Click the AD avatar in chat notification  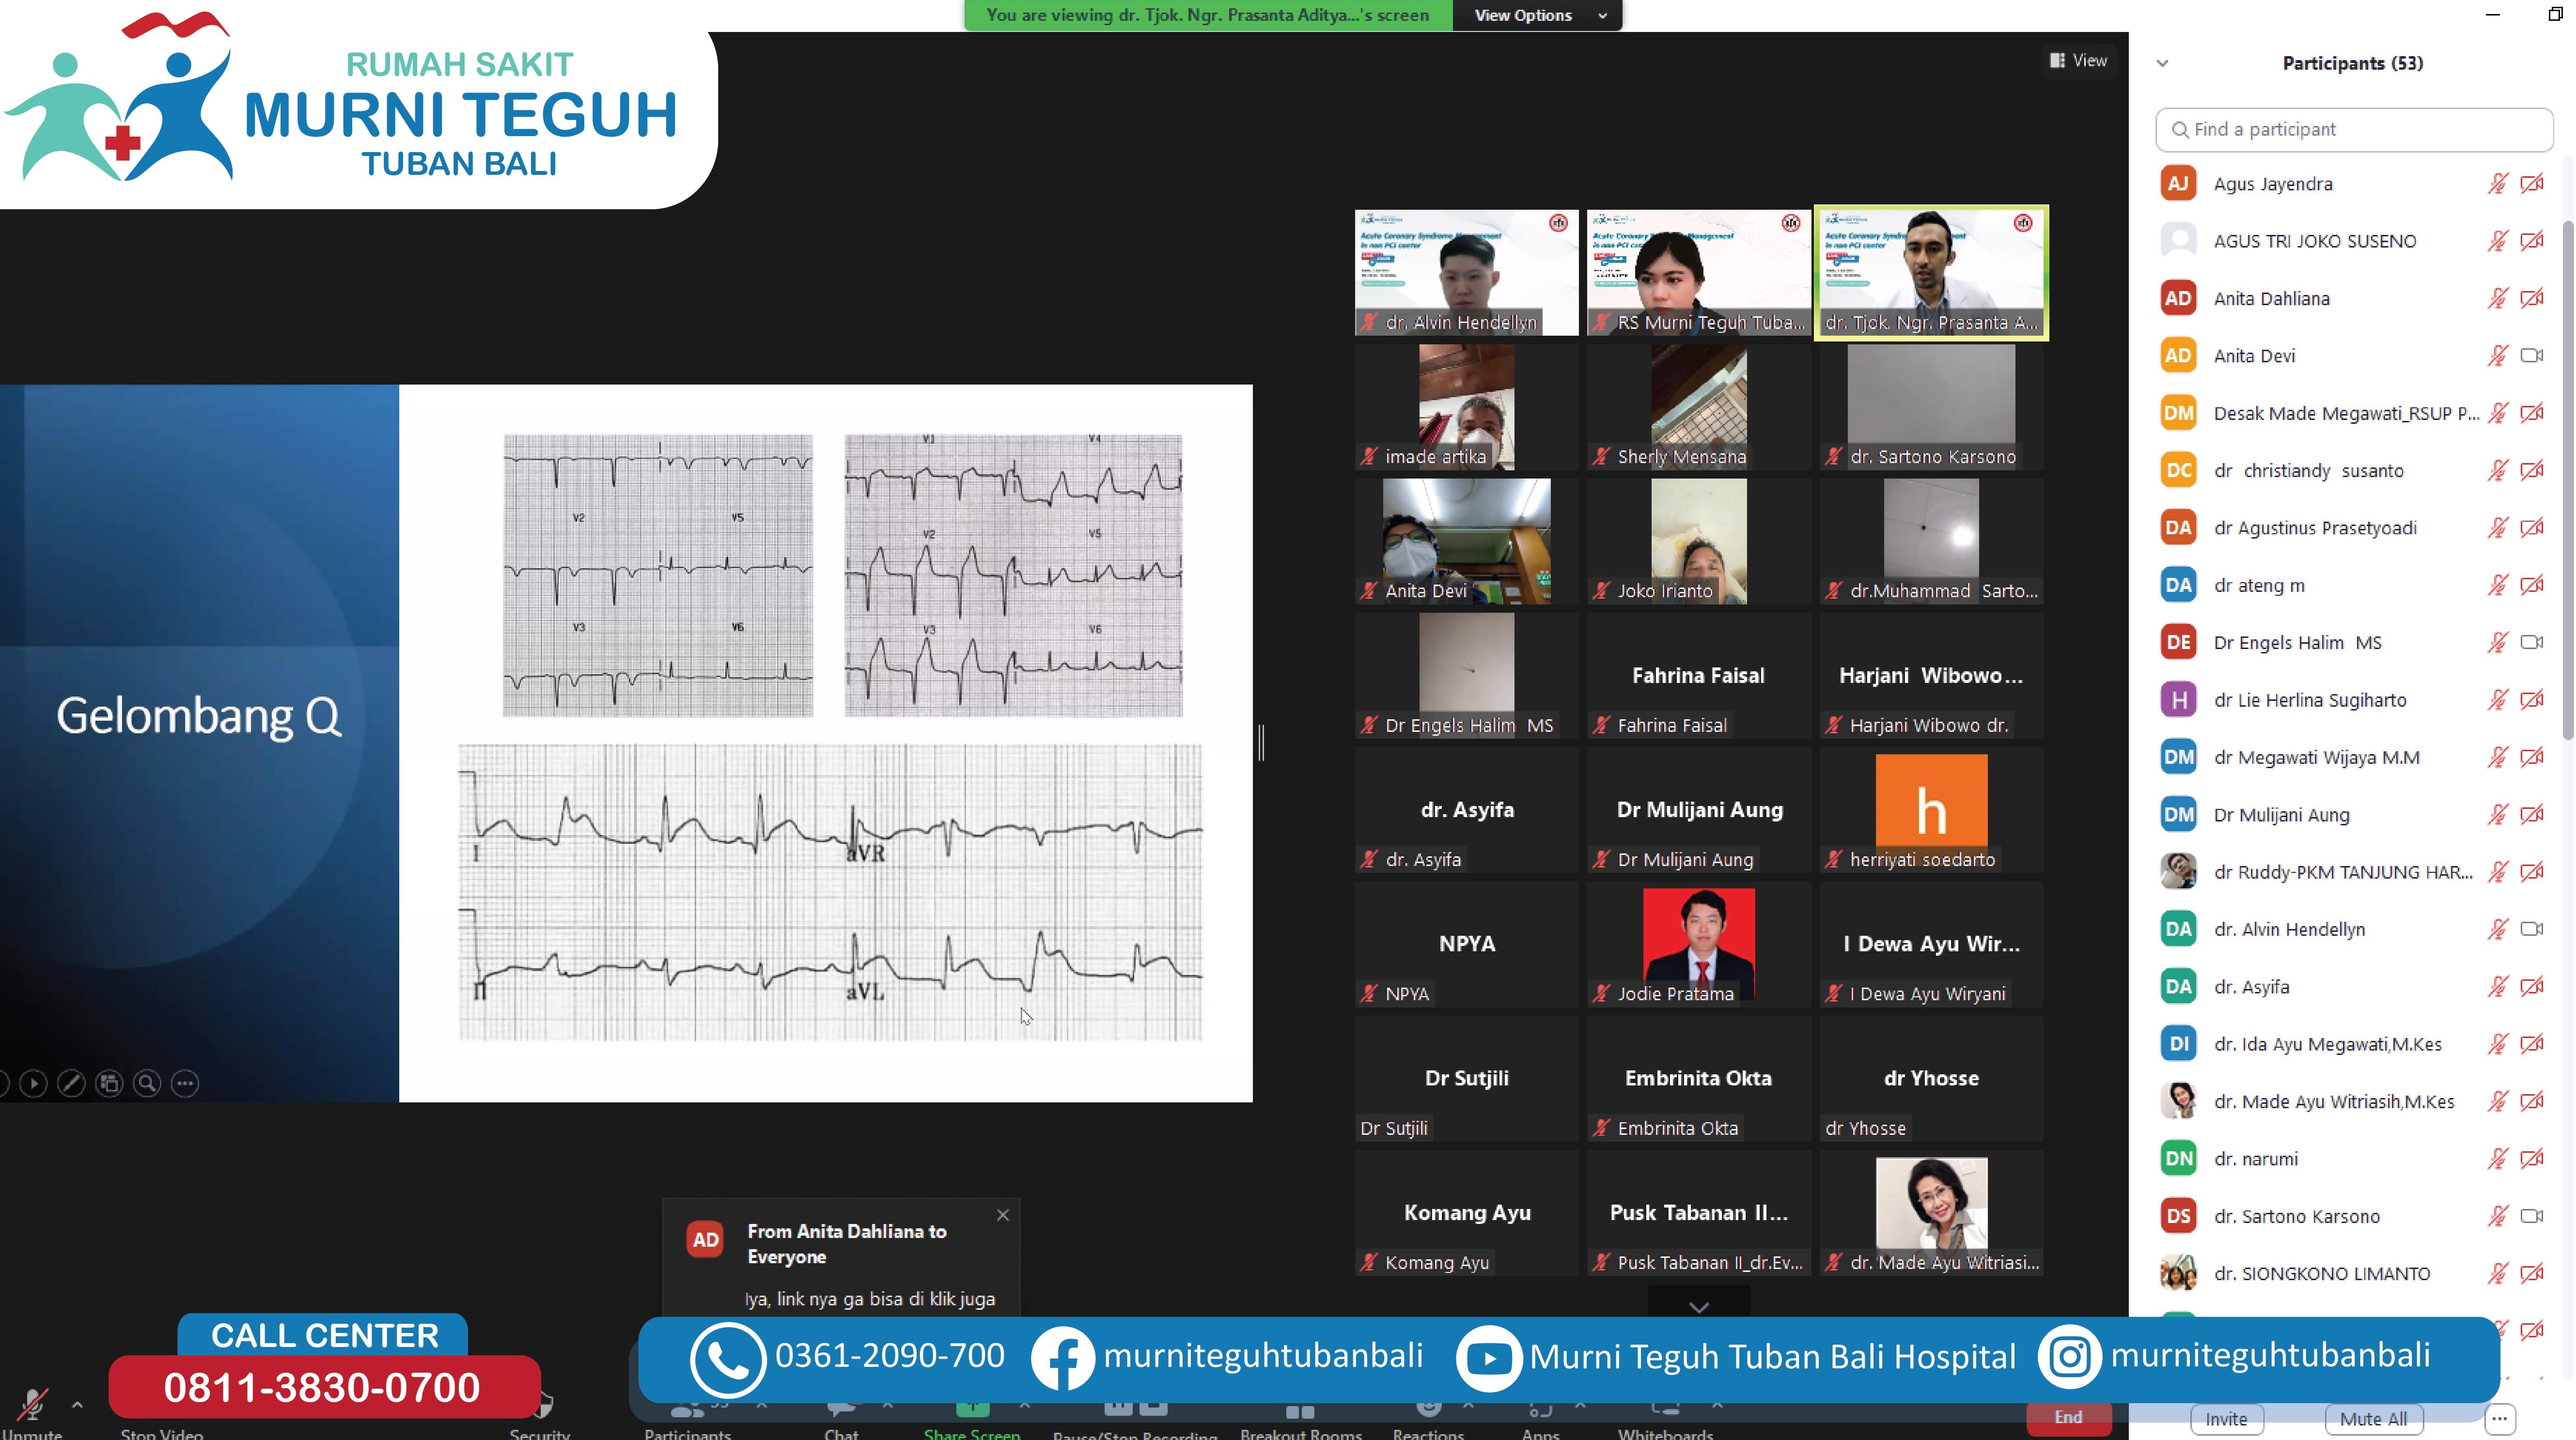coord(705,1240)
